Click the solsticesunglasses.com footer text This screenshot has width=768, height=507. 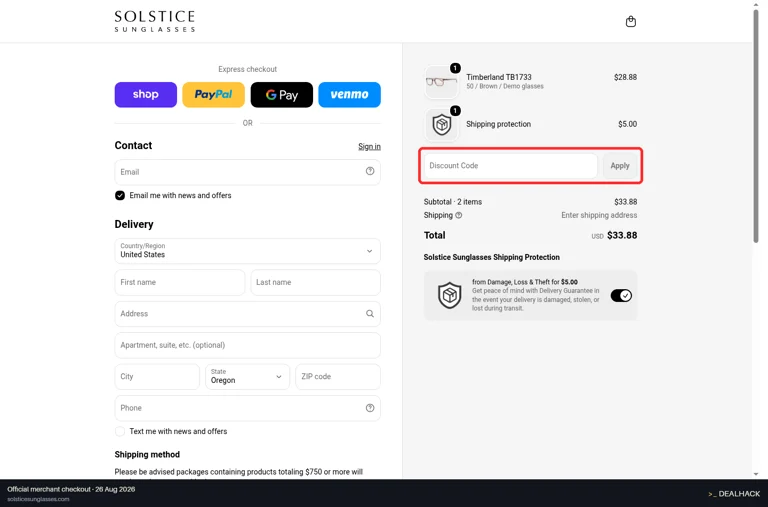pos(38,499)
